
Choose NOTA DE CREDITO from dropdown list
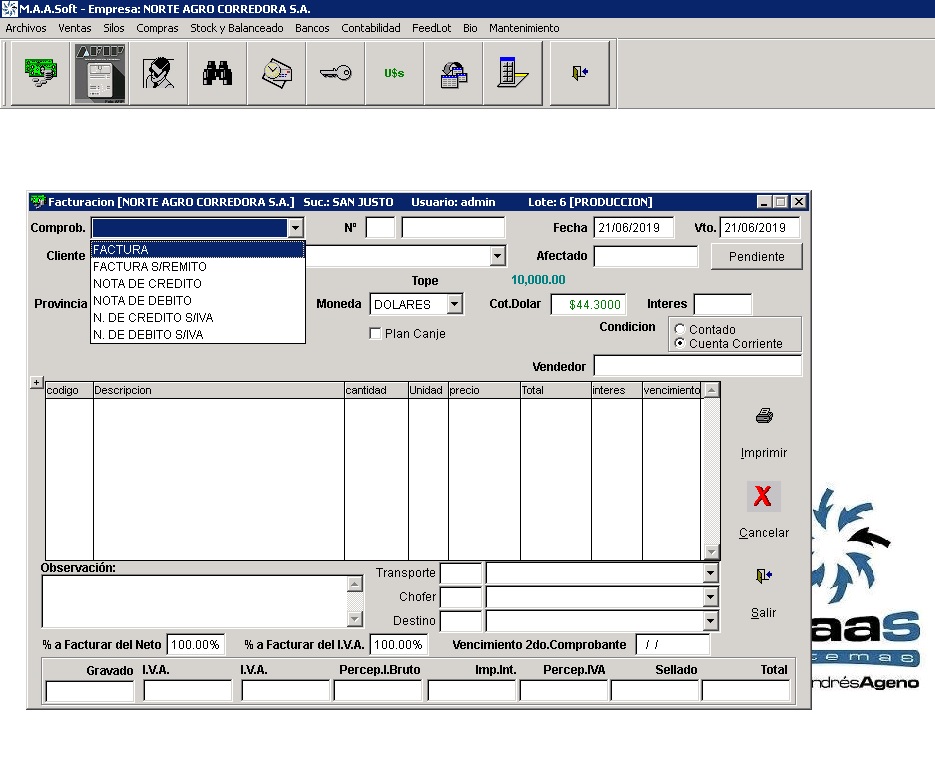(147, 284)
